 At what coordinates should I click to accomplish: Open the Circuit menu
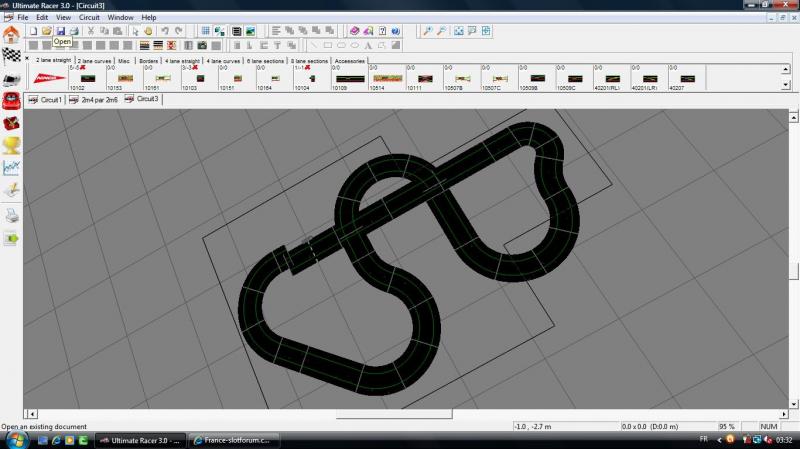click(89, 18)
